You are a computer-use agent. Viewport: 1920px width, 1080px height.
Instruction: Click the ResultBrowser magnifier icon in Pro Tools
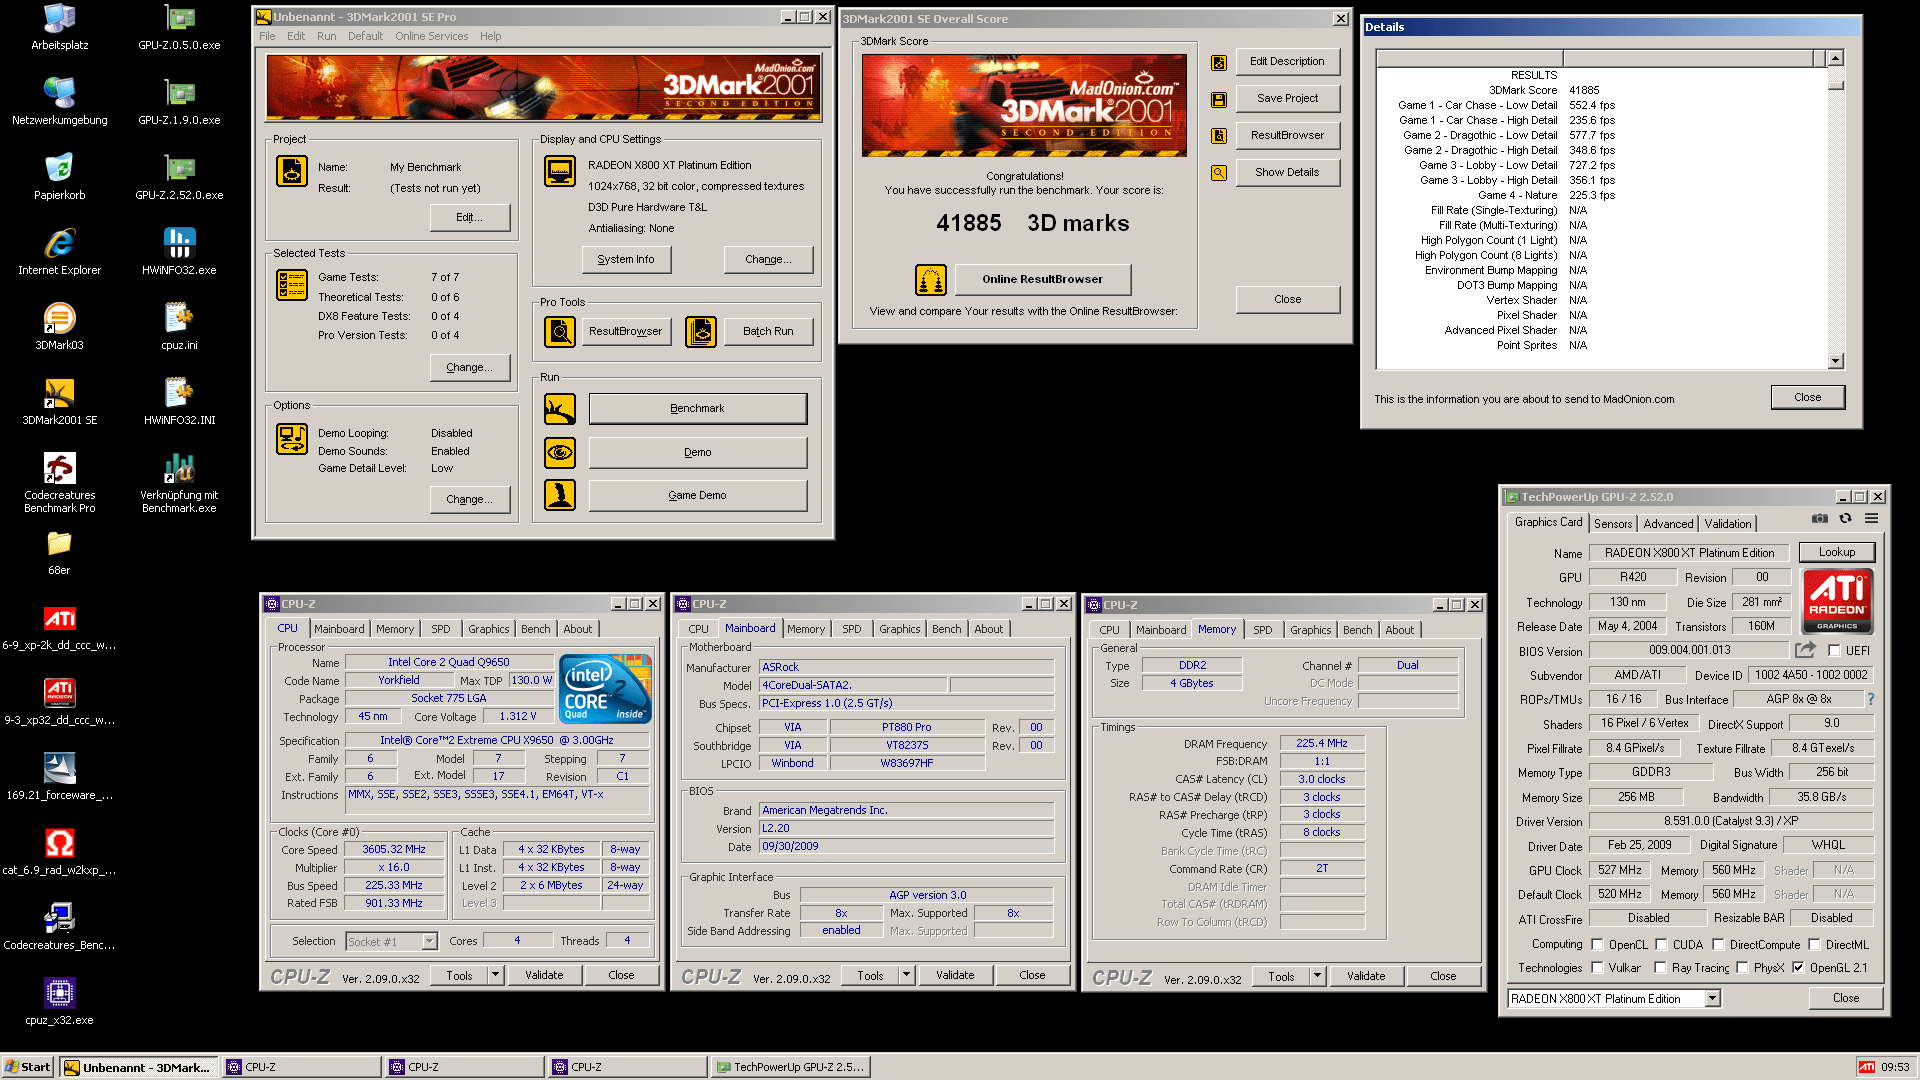click(560, 331)
